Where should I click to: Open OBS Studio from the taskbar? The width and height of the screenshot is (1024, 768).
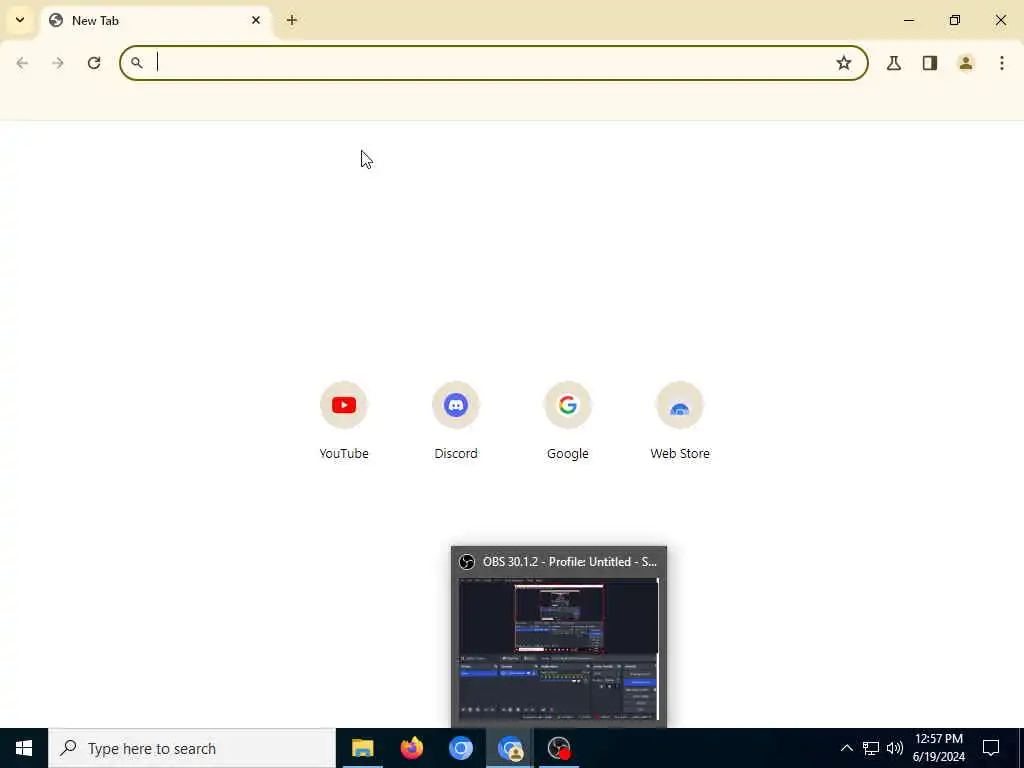point(559,748)
